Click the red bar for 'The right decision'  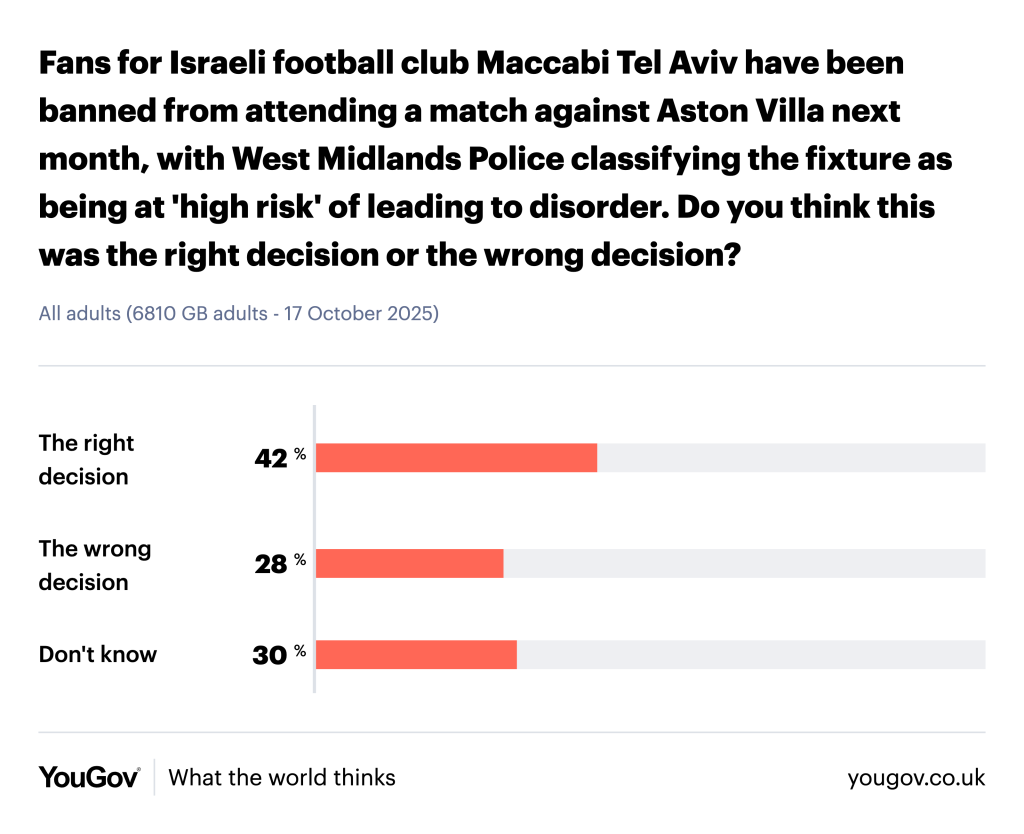point(457,458)
